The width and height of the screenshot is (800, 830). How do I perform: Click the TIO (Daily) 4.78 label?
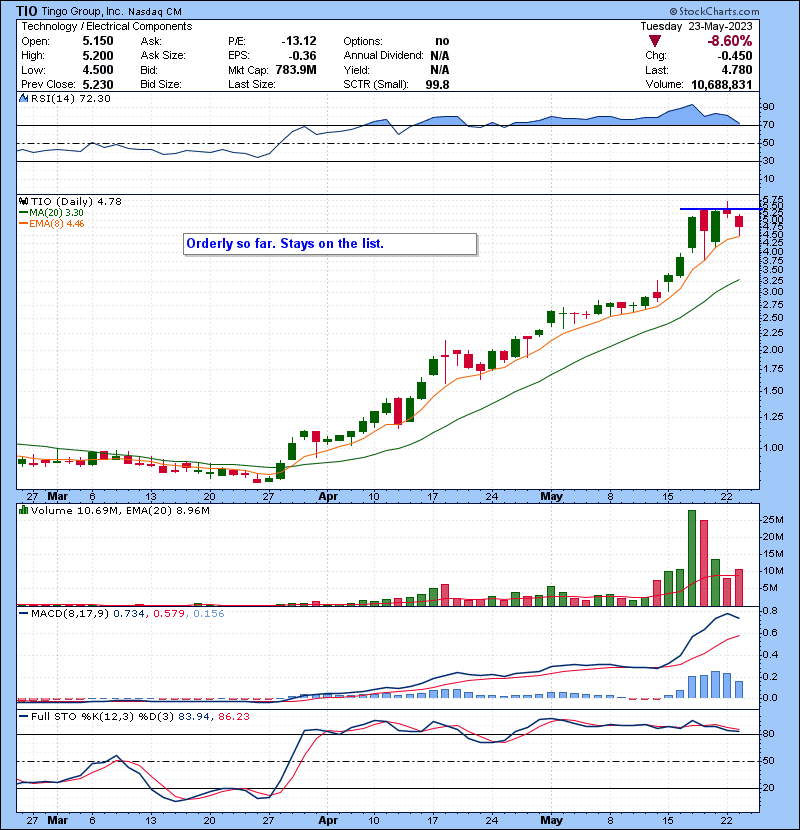(76, 201)
